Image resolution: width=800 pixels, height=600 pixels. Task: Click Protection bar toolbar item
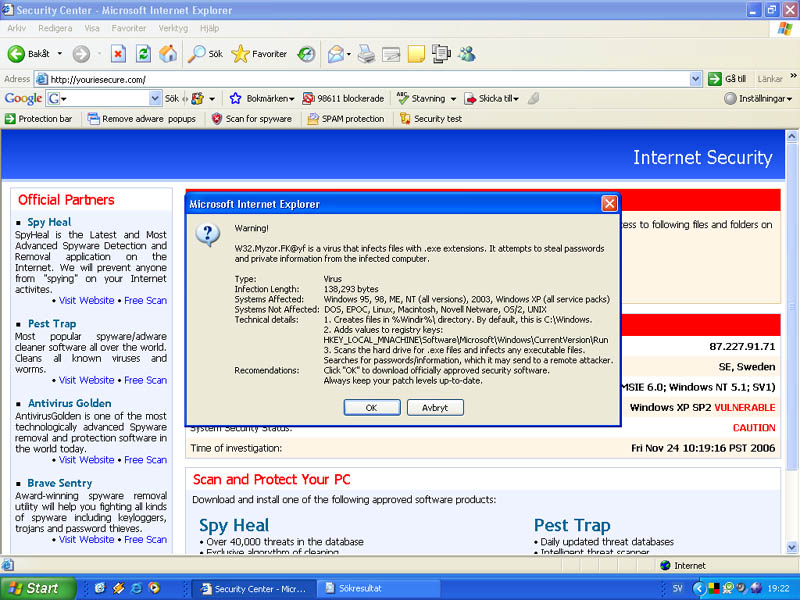(38, 118)
